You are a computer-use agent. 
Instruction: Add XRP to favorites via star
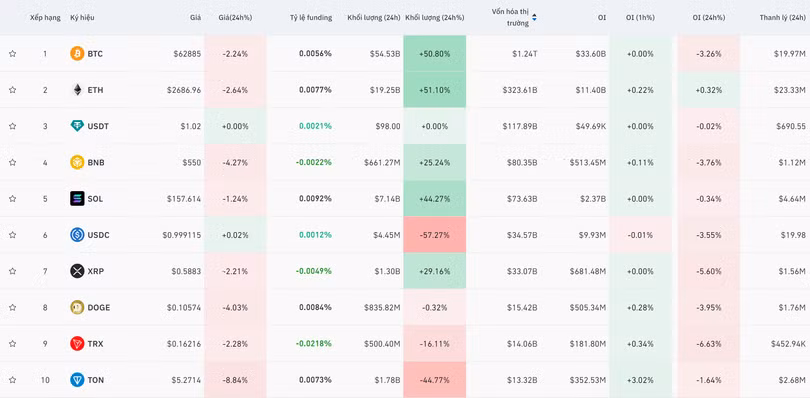pos(12,271)
